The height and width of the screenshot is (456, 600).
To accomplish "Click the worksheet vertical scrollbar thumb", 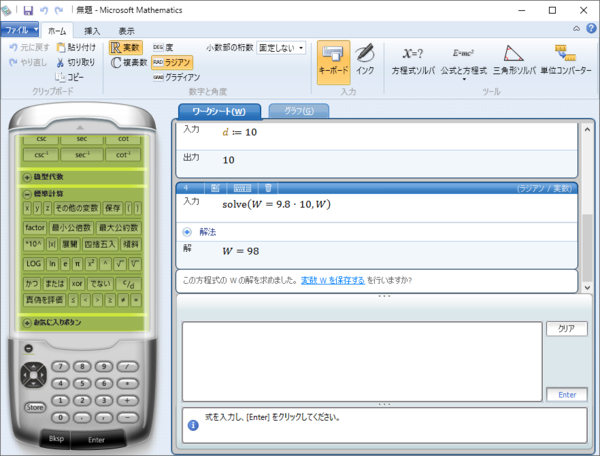I will point(587,248).
